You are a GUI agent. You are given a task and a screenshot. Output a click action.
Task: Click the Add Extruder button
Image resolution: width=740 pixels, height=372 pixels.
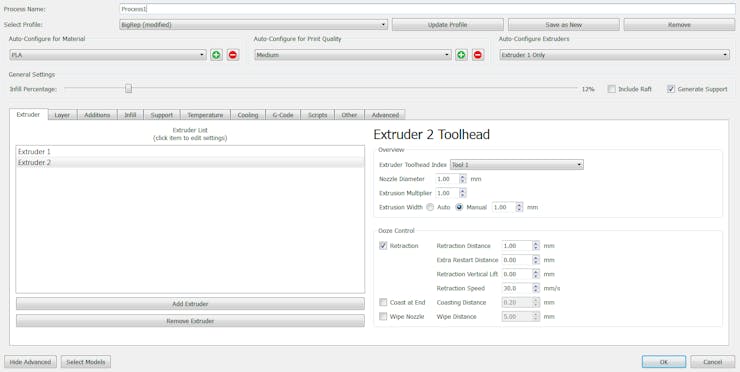click(x=190, y=304)
